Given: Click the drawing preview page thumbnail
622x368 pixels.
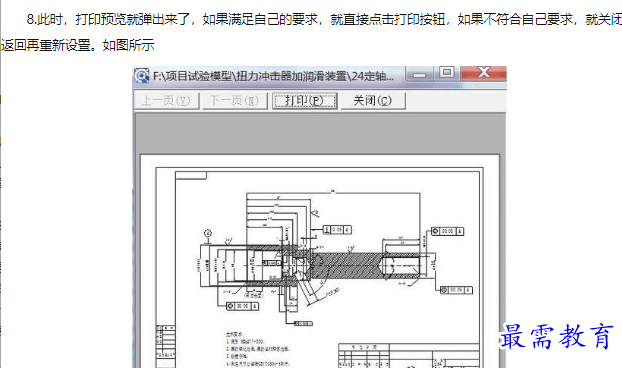Looking at the screenshot, I should click(319, 261).
